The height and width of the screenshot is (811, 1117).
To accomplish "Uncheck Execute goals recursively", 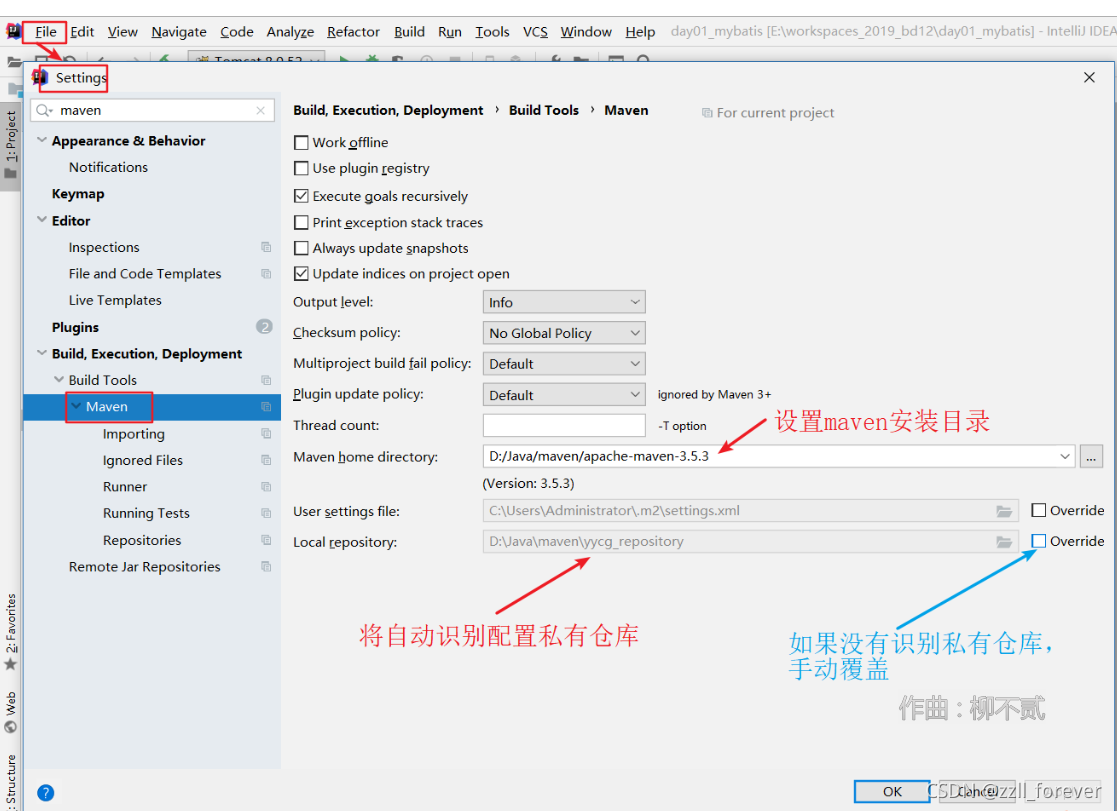I will click(x=301, y=196).
